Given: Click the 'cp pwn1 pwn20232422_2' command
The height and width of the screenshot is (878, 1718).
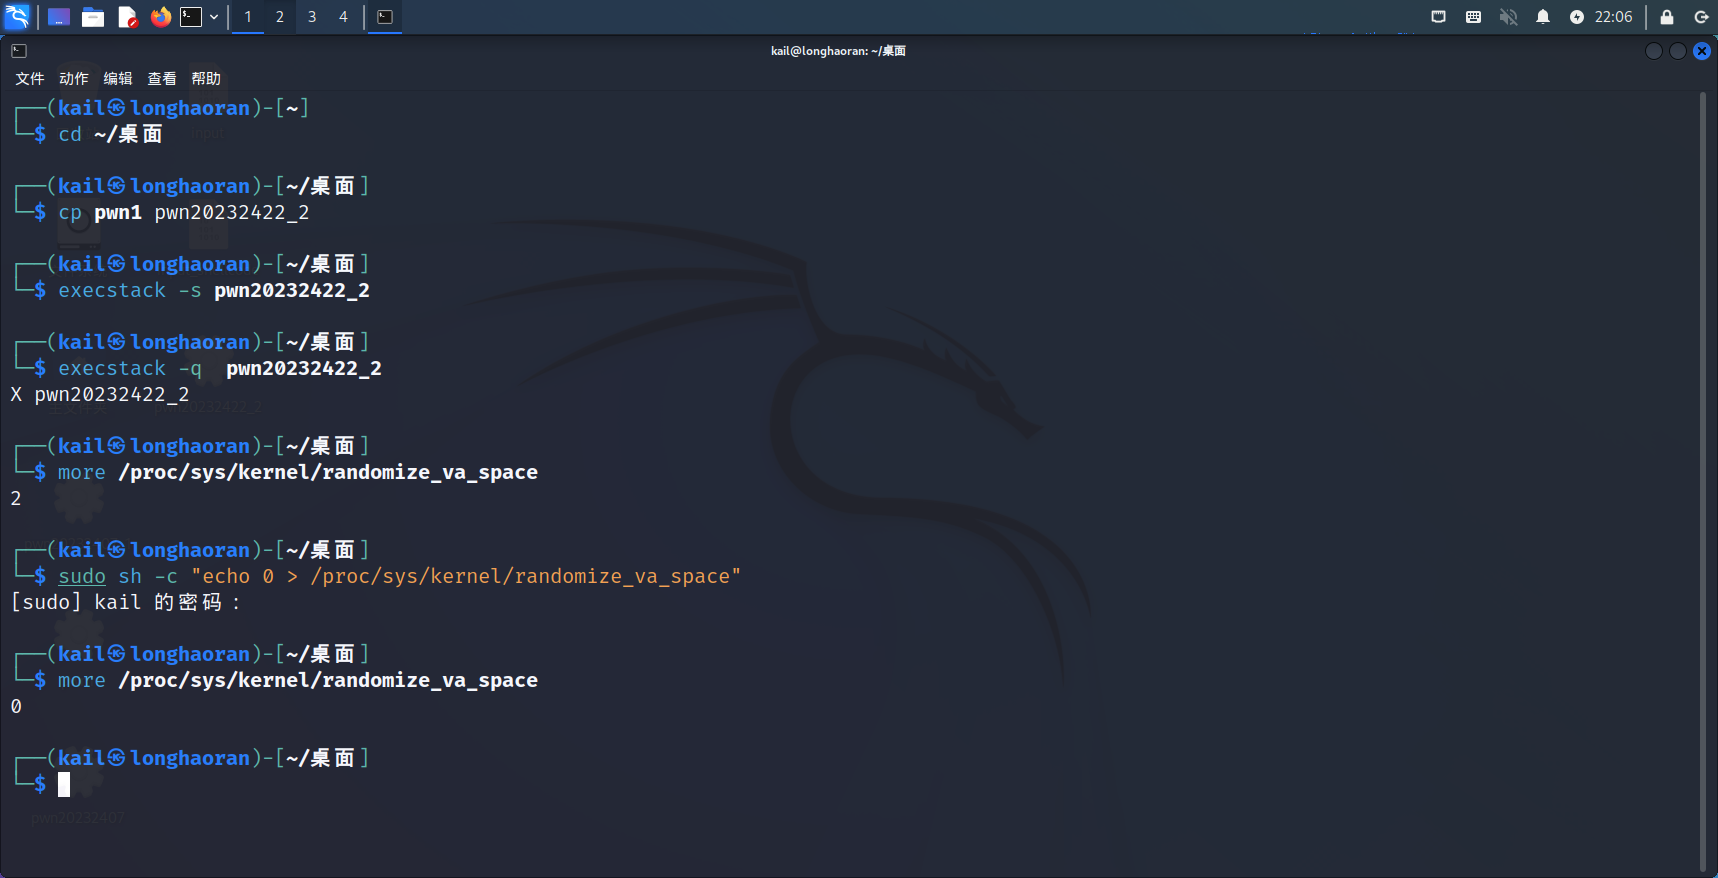Looking at the screenshot, I should coord(184,212).
